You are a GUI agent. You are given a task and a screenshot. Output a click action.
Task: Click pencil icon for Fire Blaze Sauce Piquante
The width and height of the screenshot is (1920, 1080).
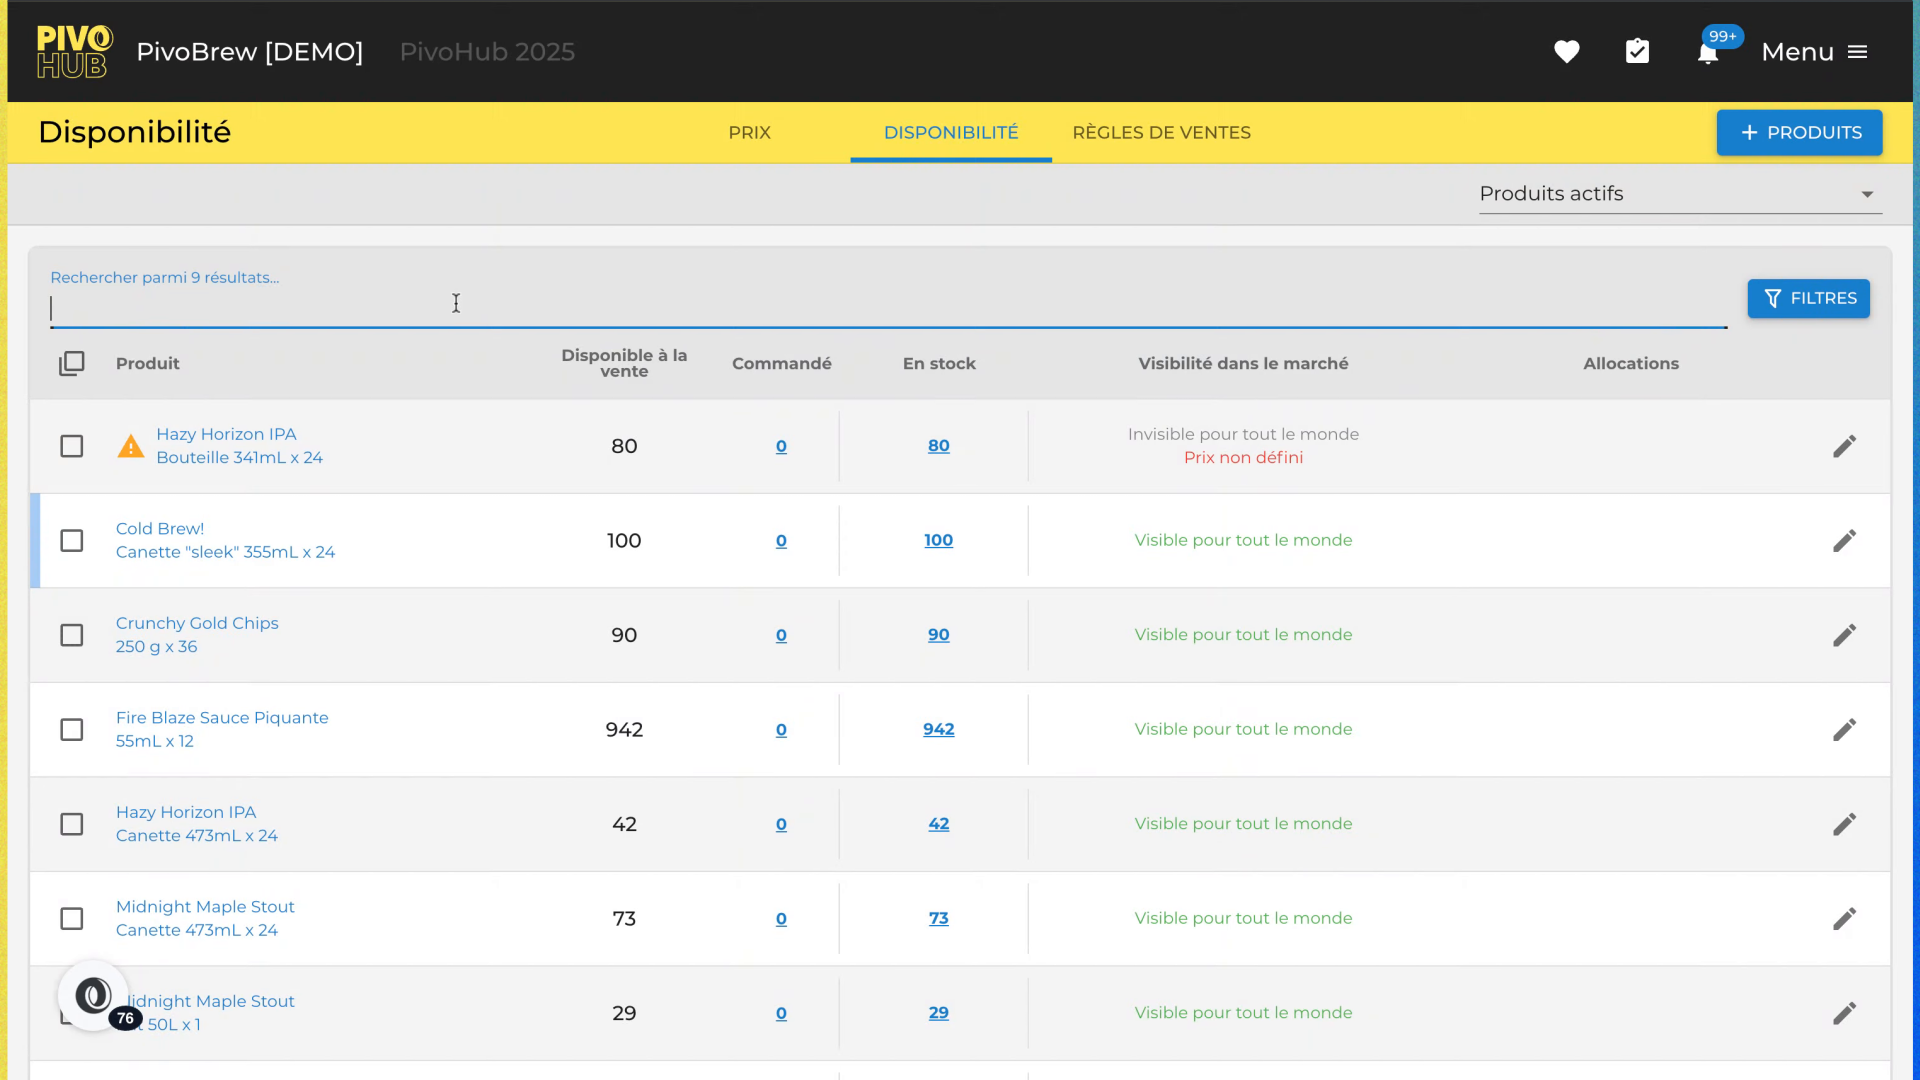click(x=1844, y=730)
